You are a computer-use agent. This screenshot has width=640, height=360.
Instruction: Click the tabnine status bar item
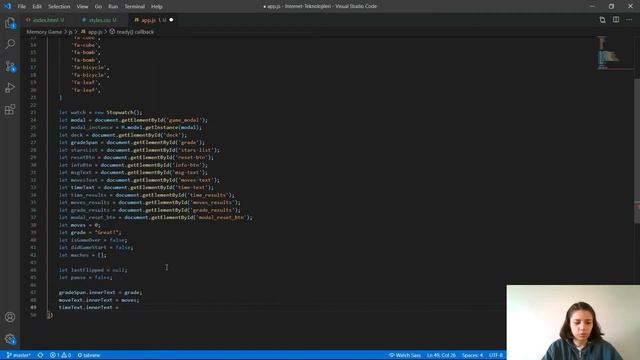coord(89,355)
